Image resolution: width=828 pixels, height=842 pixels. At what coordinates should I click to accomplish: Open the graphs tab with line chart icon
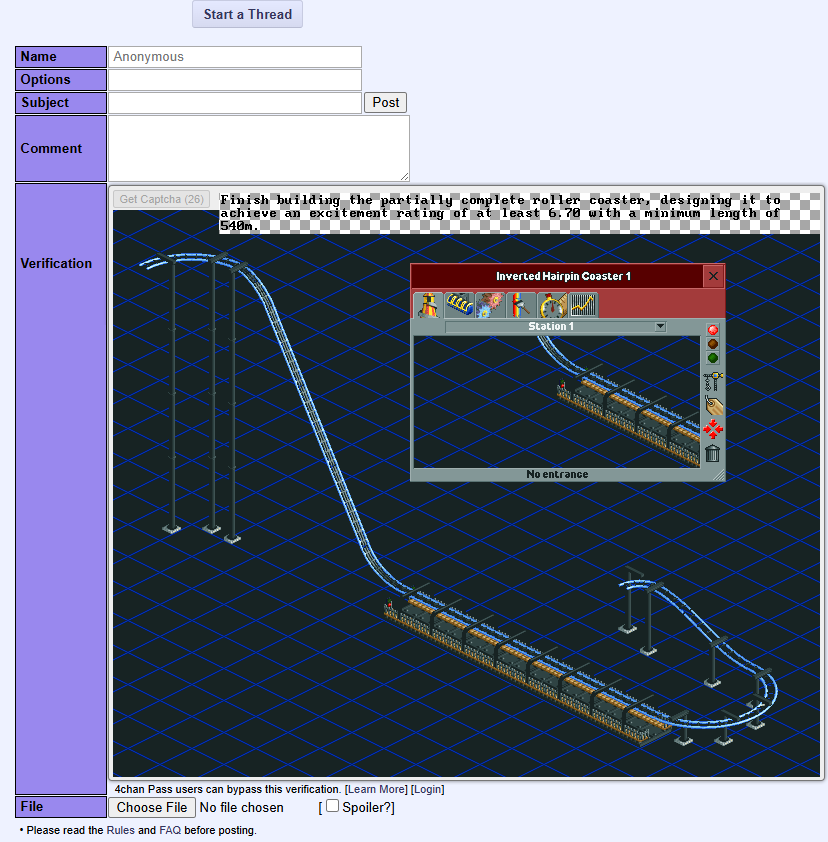(x=583, y=305)
